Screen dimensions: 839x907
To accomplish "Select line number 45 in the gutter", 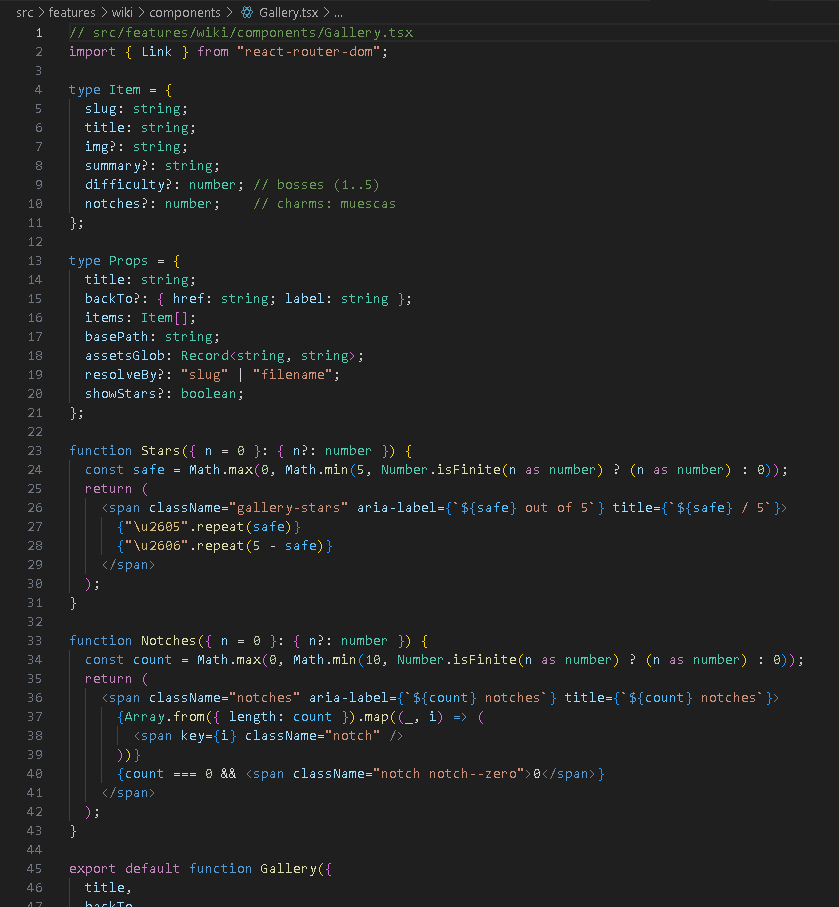I will (x=35, y=868).
